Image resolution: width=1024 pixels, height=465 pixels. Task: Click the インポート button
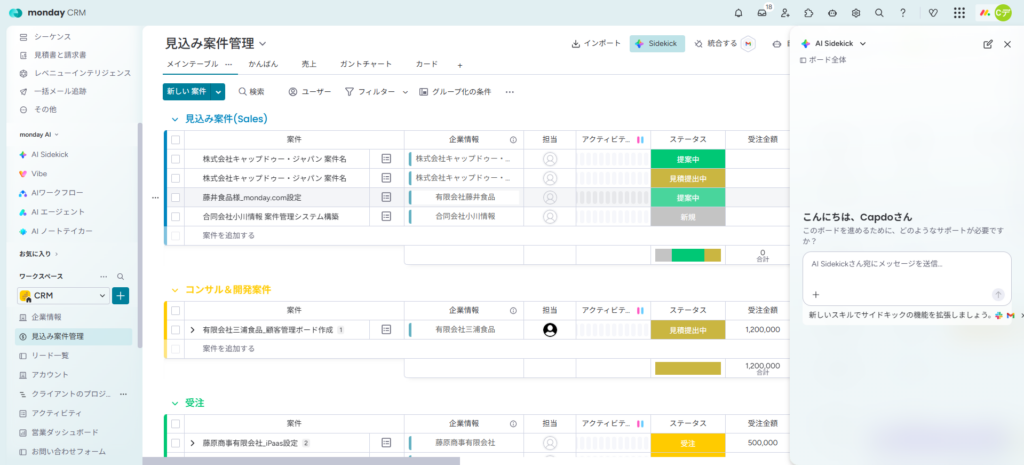tap(596, 44)
